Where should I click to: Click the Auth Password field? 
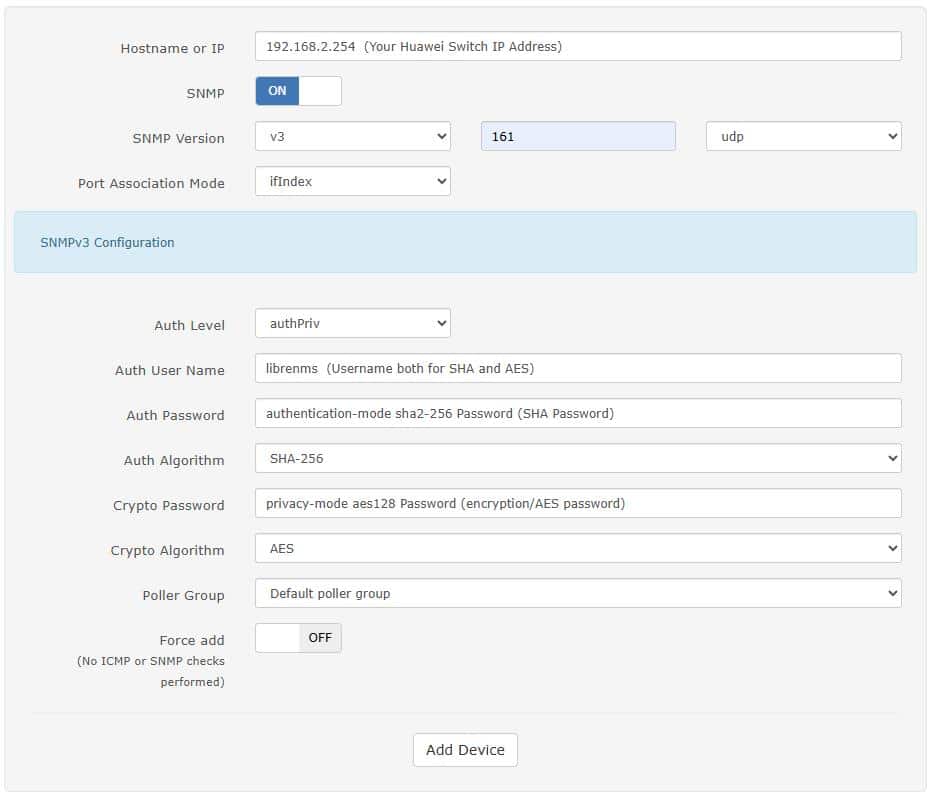pos(578,413)
